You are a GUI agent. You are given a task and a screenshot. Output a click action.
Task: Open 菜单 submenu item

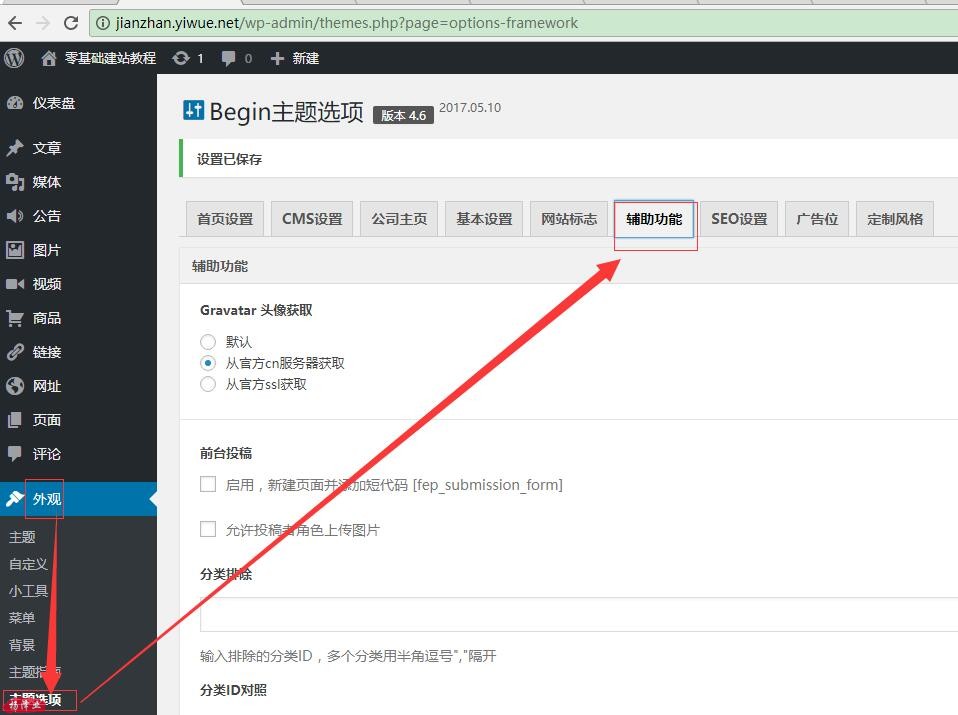22,617
